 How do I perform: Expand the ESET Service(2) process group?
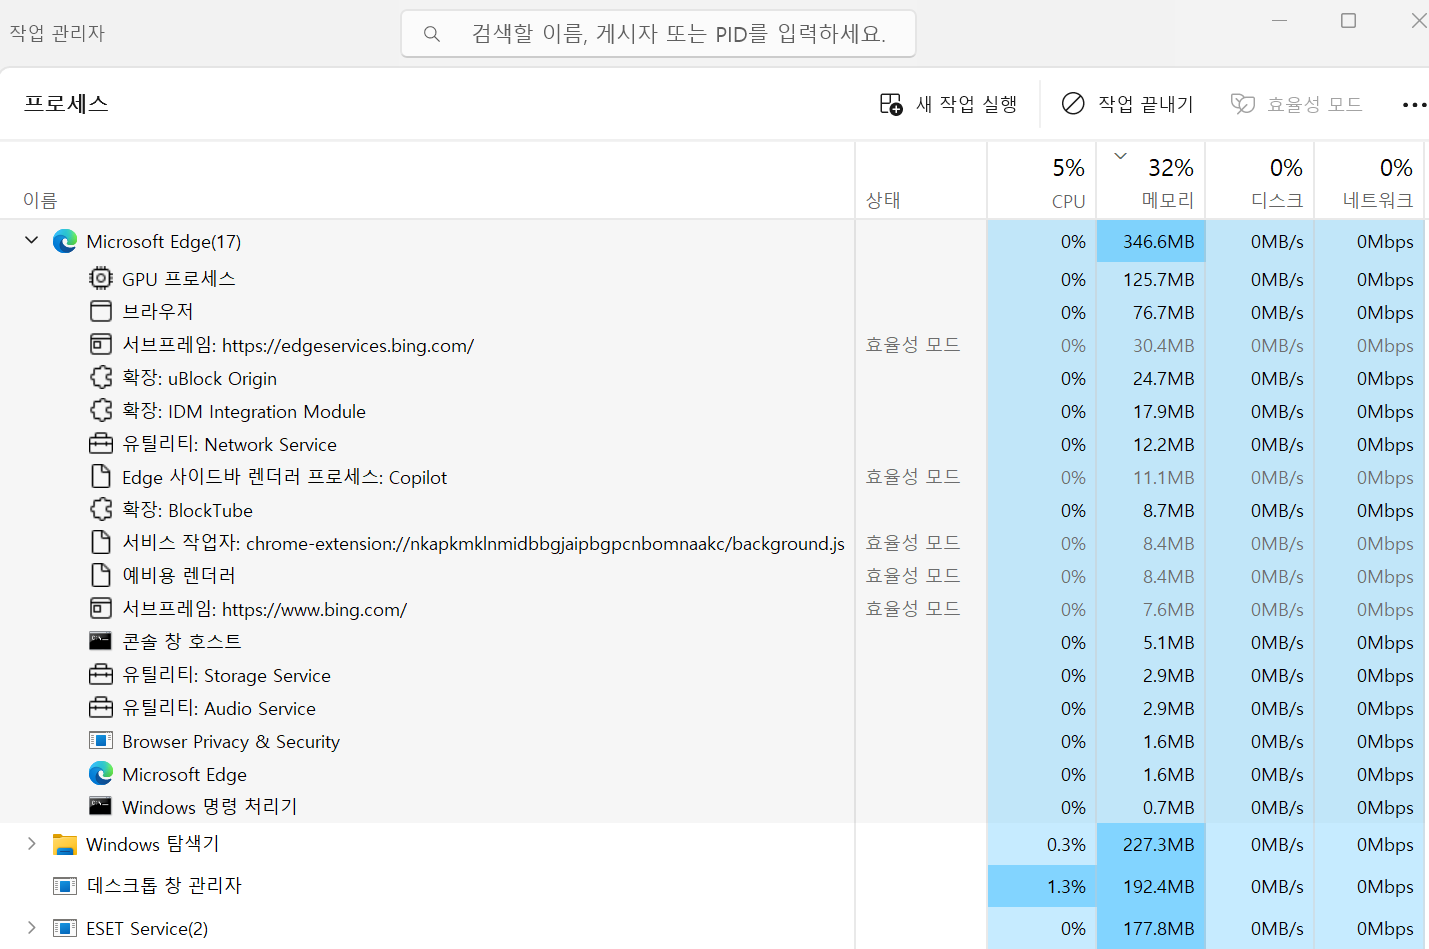31,928
